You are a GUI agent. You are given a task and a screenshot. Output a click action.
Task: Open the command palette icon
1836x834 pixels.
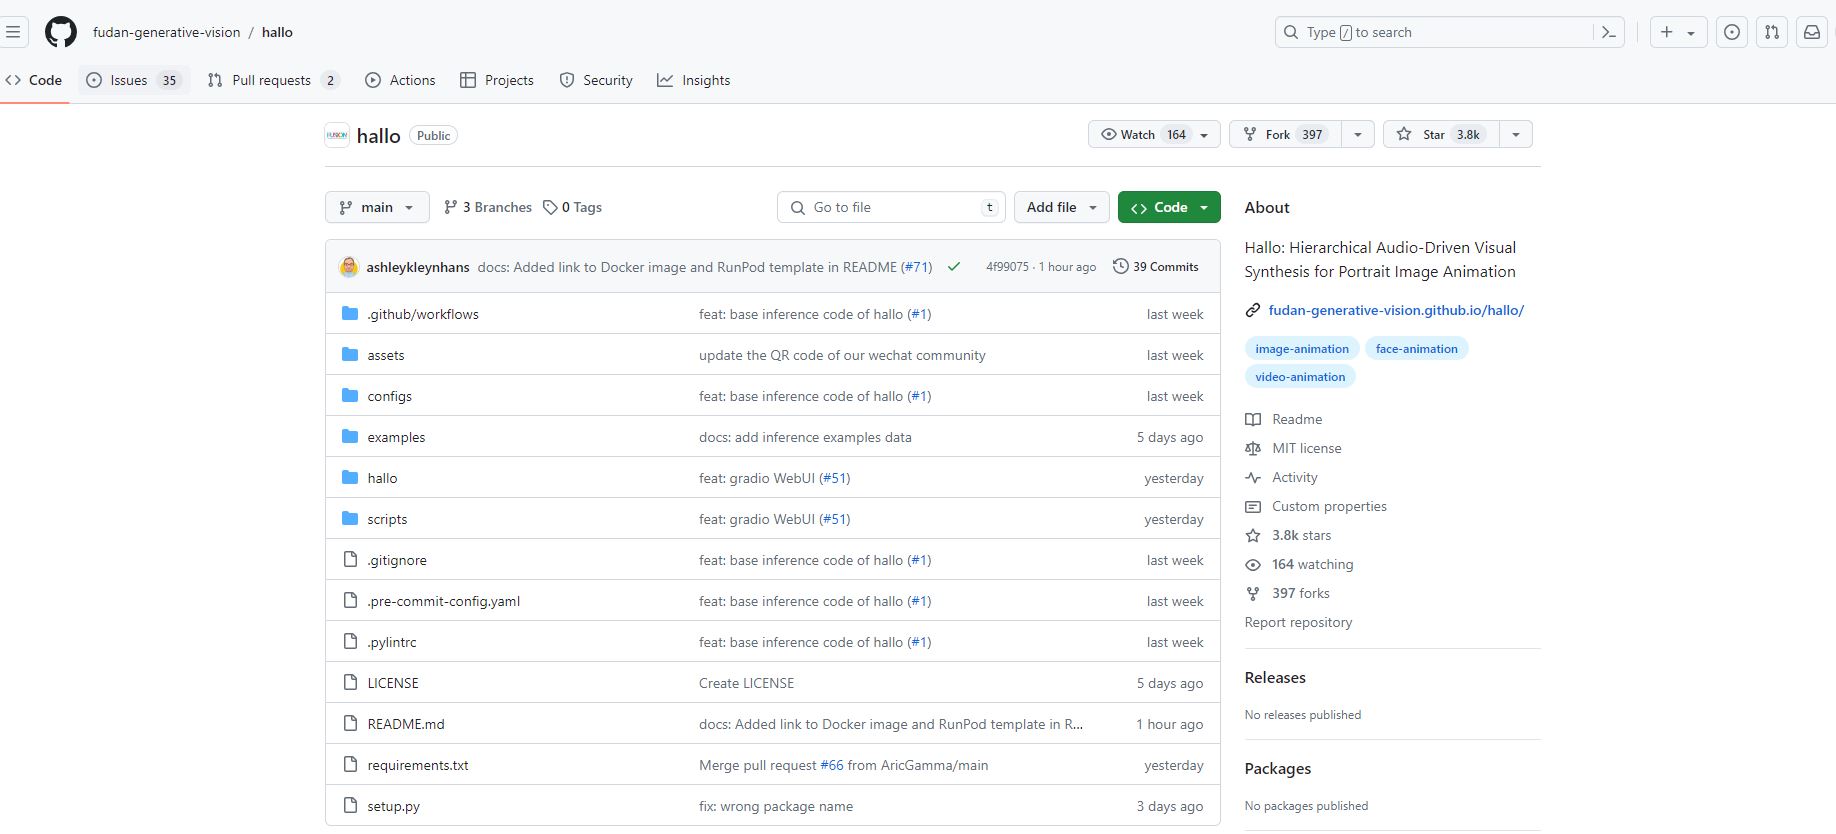point(1608,32)
